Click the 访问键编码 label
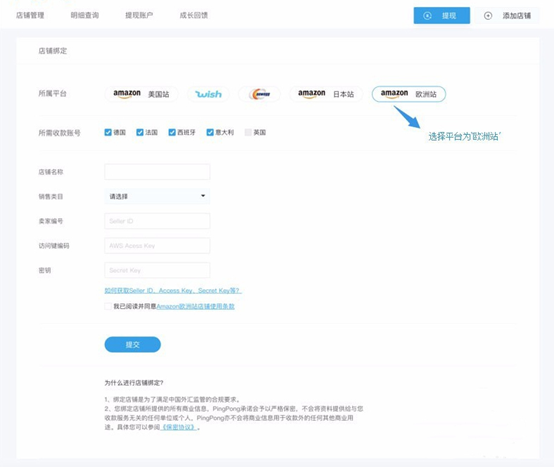554x467 pixels. point(54,246)
